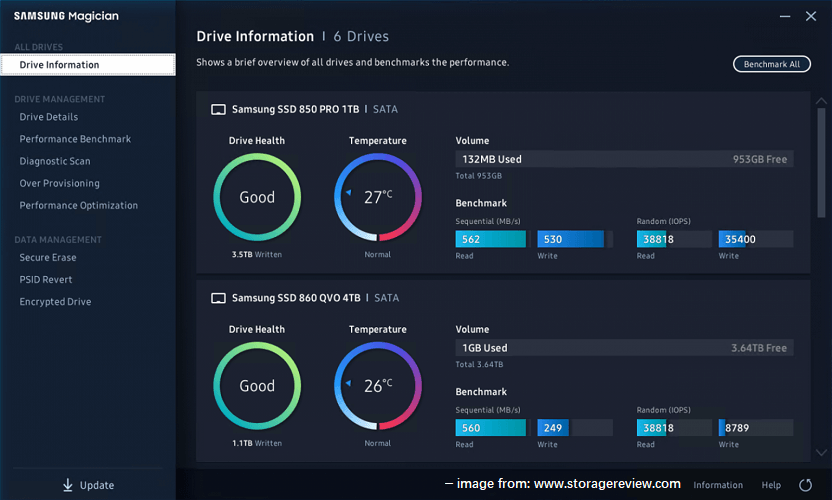
Task: Click the 860 QVO Drive Health Good gauge
Action: (x=257, y=386)
